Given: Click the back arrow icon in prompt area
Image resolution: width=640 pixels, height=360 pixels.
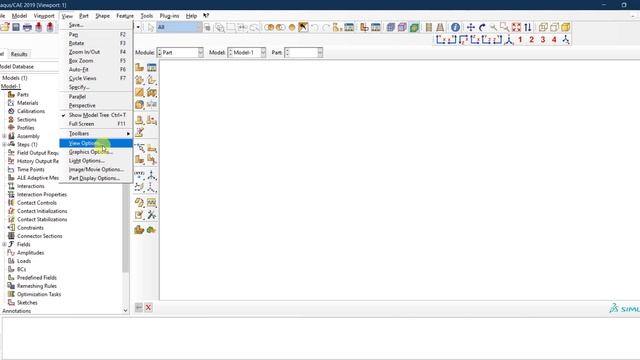Looking at the screenshot, I should (139, 307).
